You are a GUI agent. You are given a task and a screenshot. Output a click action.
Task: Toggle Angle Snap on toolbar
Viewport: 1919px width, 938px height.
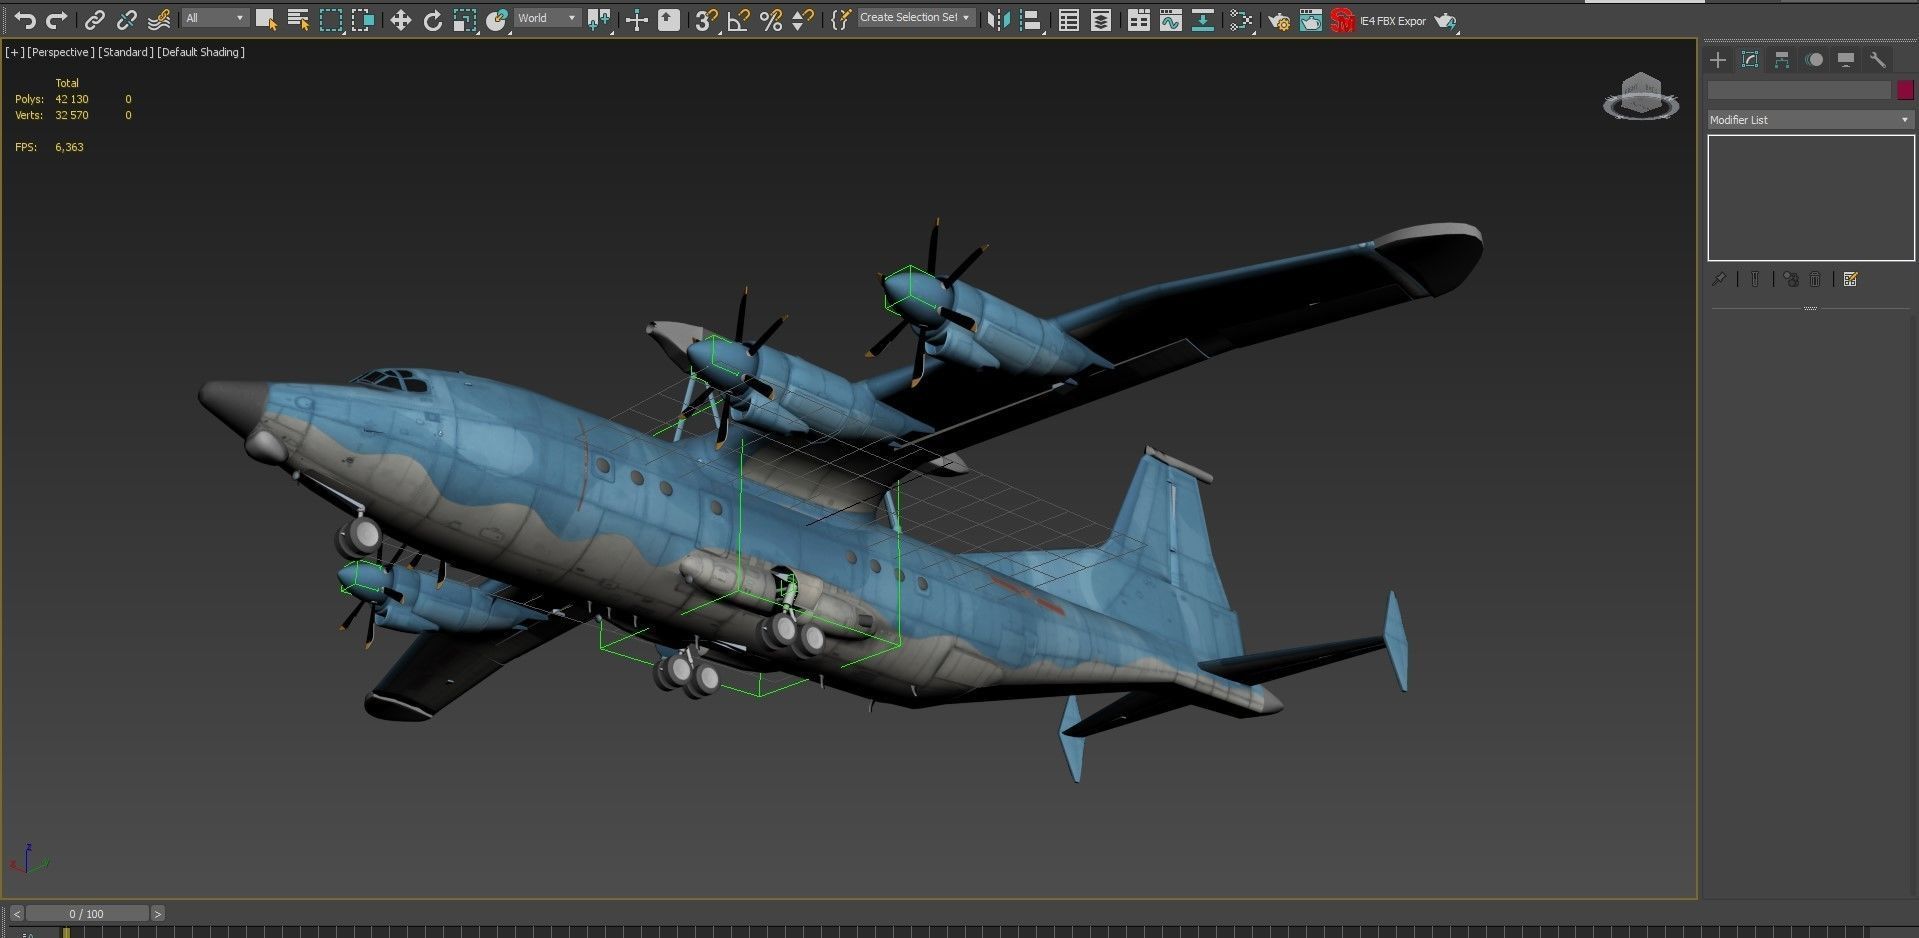pyautogui.click(x=738, y=20)
